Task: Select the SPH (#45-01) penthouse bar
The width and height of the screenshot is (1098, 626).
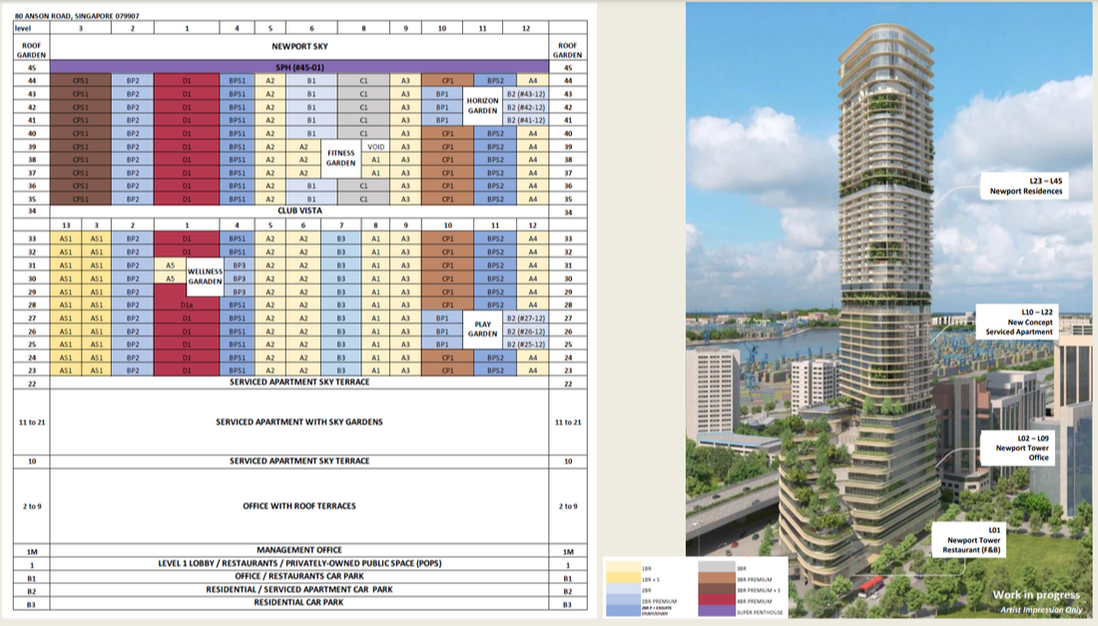Action: [x=299, y=67]
